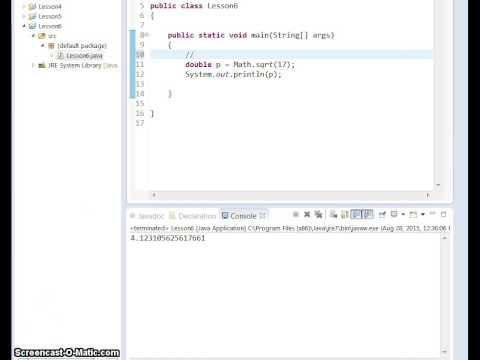Select the Lesson5 project

(50, 16)
